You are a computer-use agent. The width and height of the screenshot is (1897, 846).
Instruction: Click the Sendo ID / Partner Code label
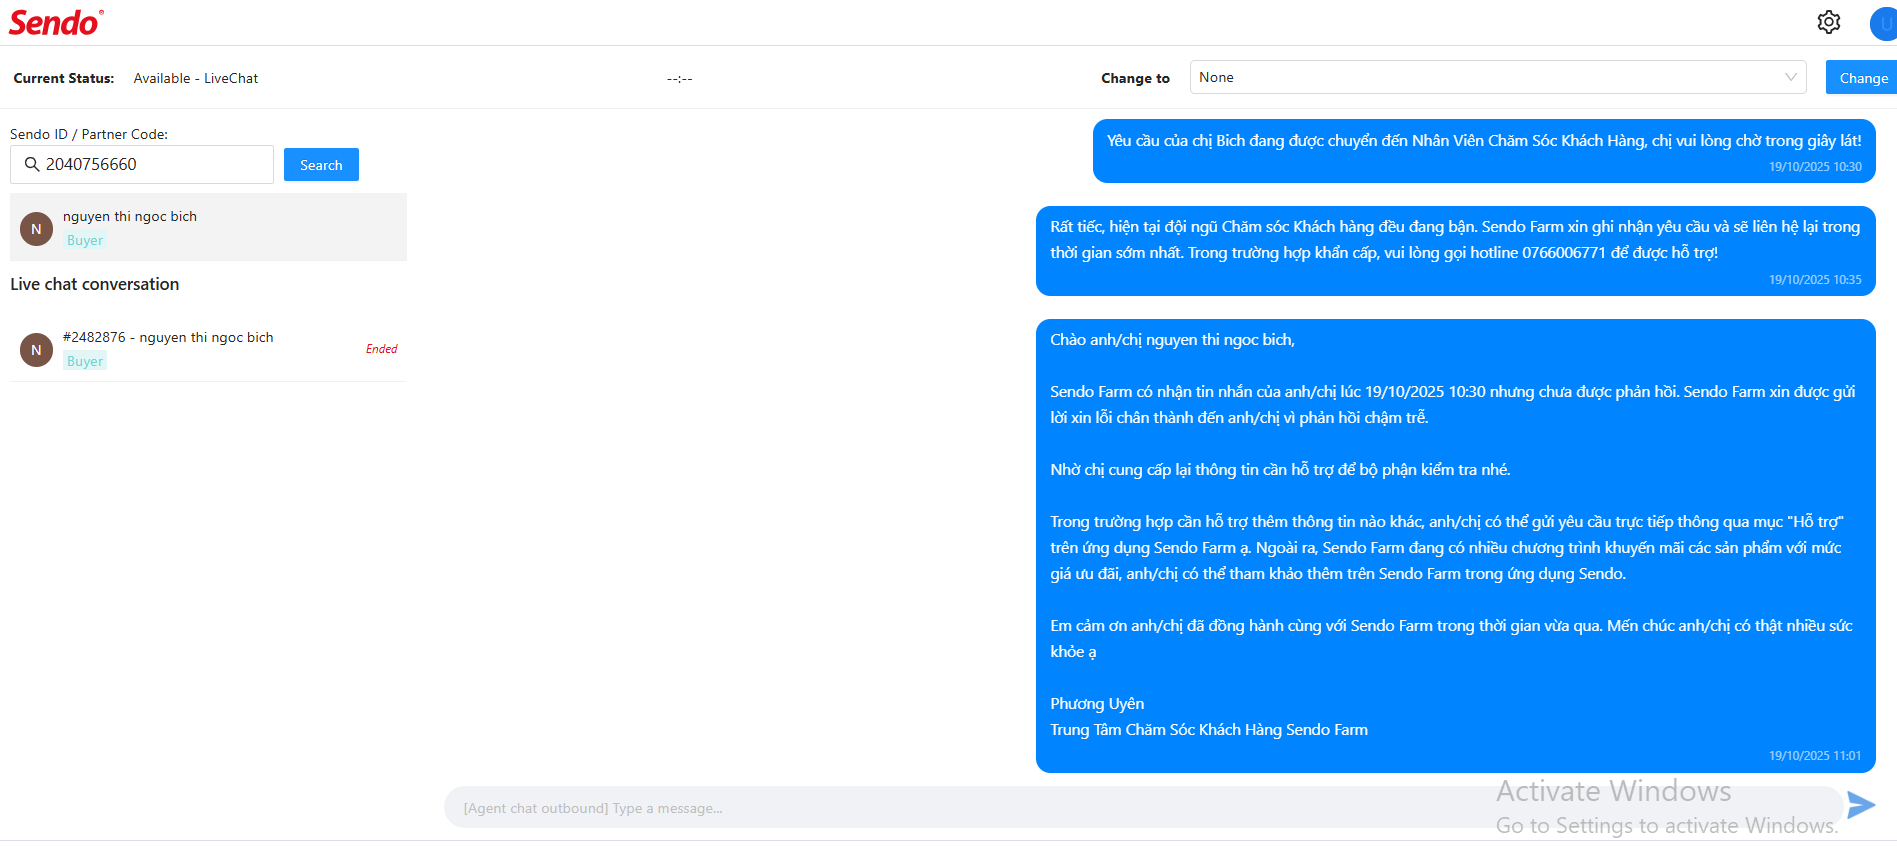tap(89, 134)
